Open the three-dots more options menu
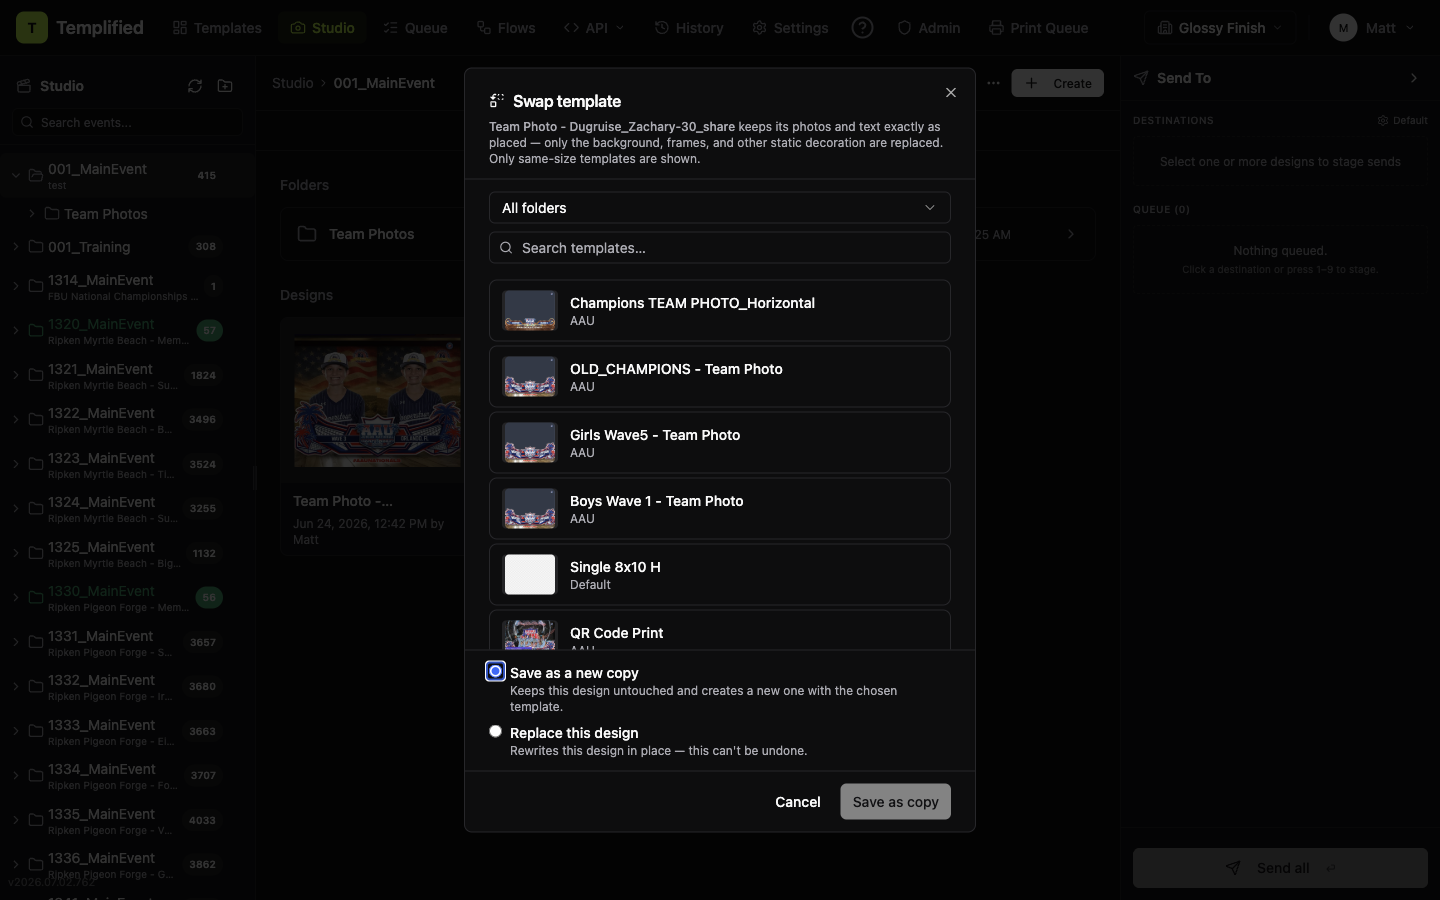The height and width of the screenshot is (900, 1440). (x=993, y=83)
